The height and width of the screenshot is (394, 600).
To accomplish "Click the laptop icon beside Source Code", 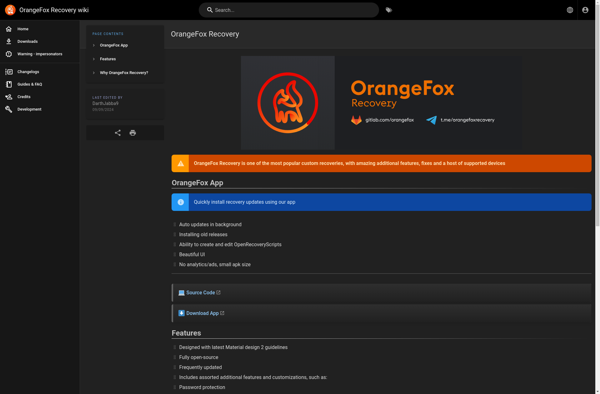I will pos(181,293).
